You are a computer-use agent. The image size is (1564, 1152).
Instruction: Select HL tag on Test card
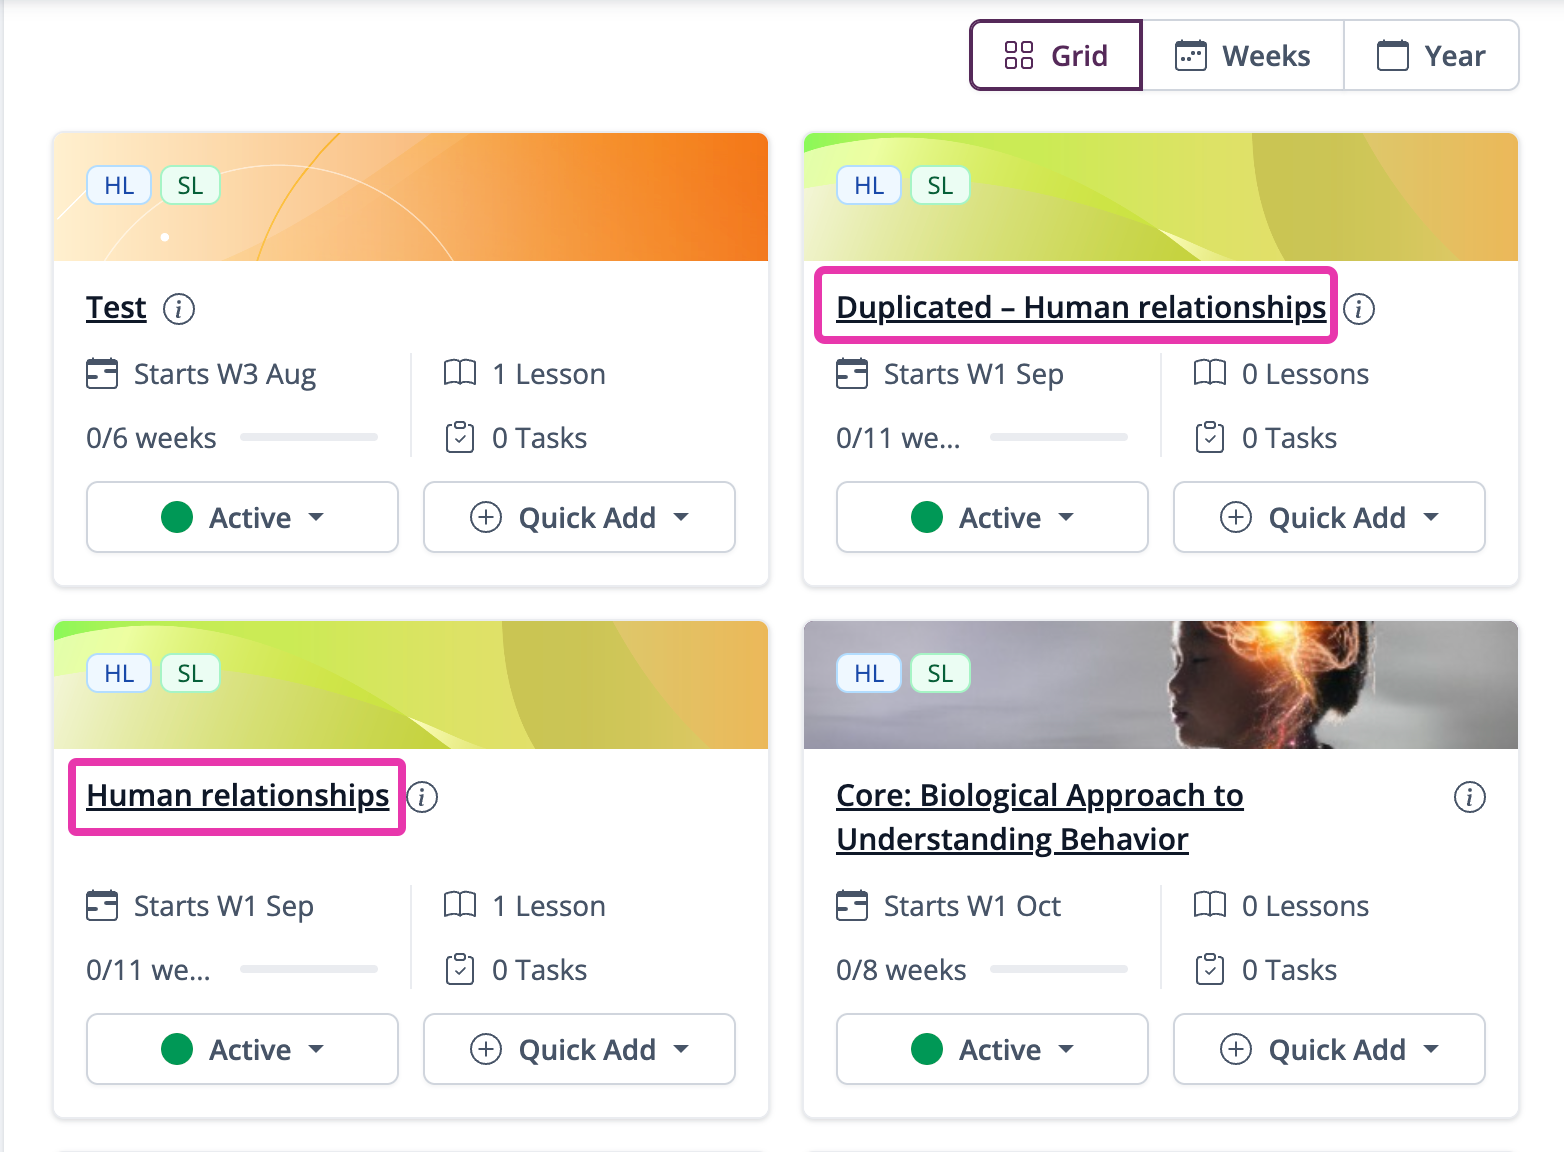pyautogui.click(x=119, y=185)
